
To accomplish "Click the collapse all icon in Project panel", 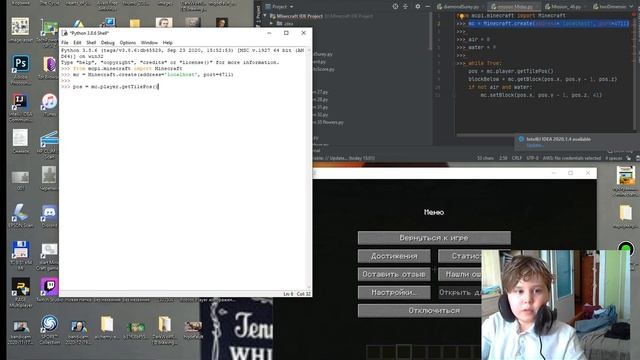I will coord(406,7).
